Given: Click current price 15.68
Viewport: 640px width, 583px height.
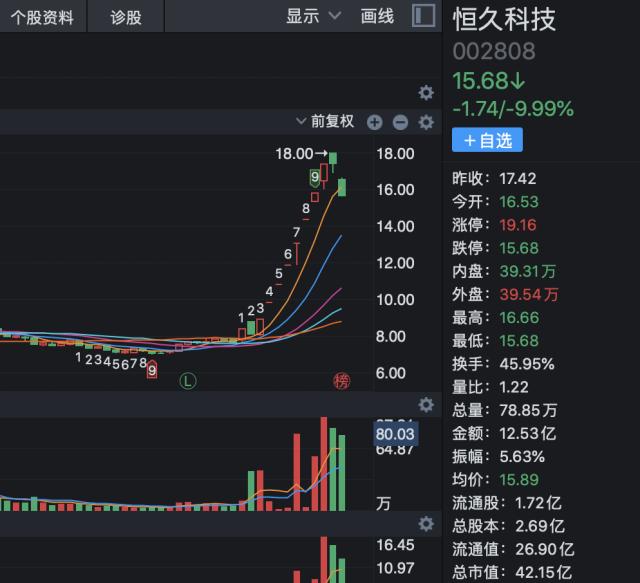Looking at the screenshot, I should tap(489, 80).
